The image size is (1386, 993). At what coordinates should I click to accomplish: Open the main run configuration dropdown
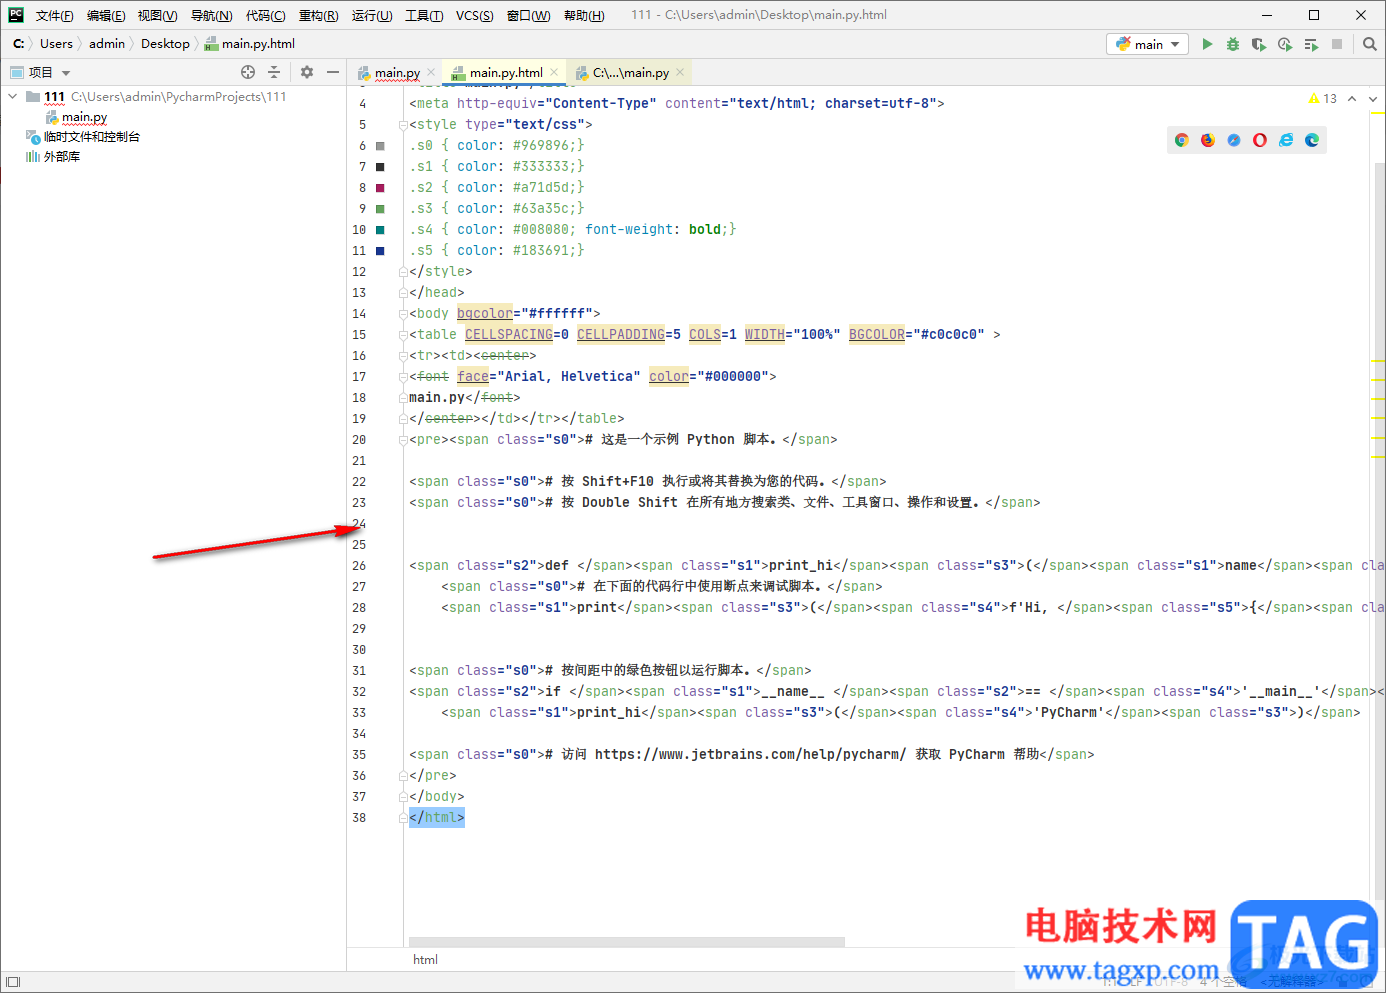(1148, 44)
